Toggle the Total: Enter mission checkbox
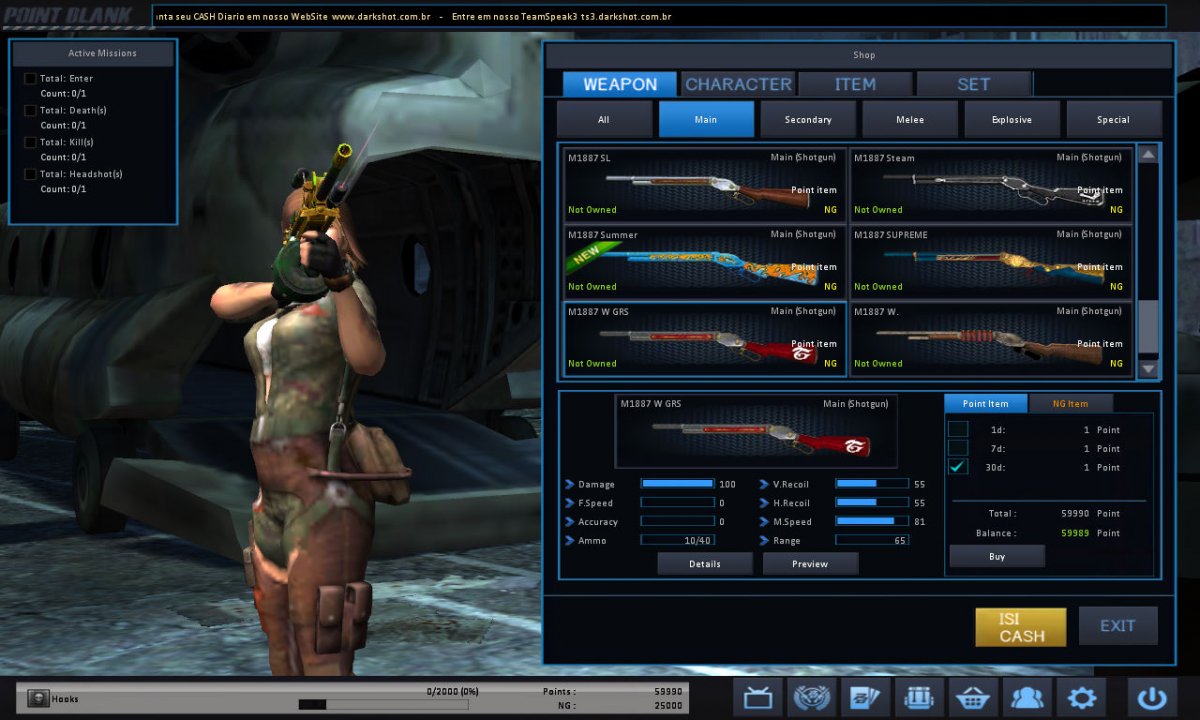 point(30,78)
